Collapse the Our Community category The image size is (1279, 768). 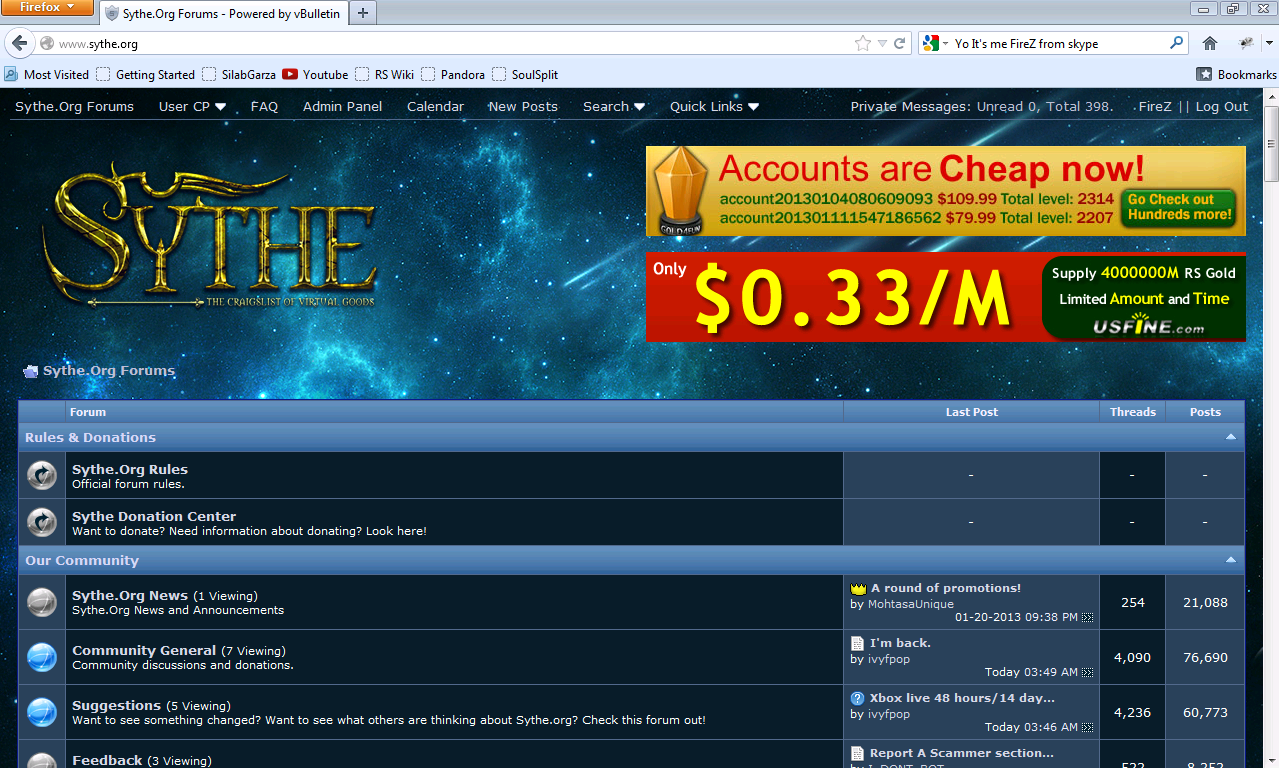[1231, 560]
